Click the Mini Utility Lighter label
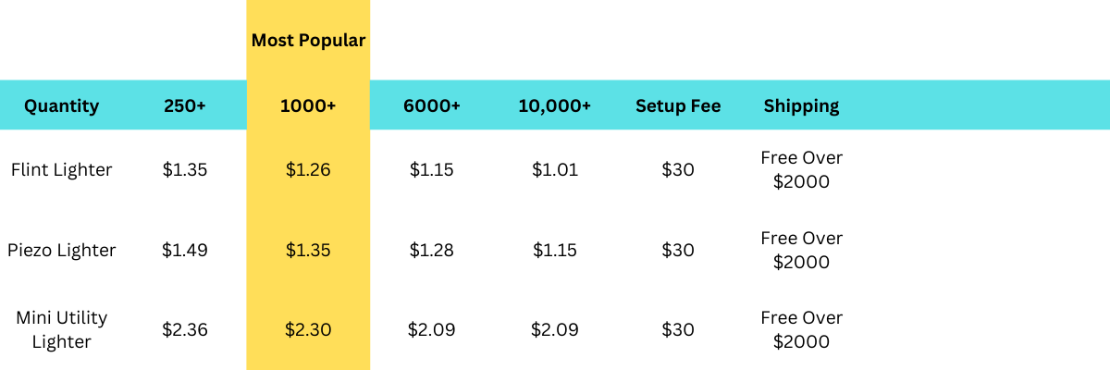This screenshot has height=370, width=1110. [62, 330]
